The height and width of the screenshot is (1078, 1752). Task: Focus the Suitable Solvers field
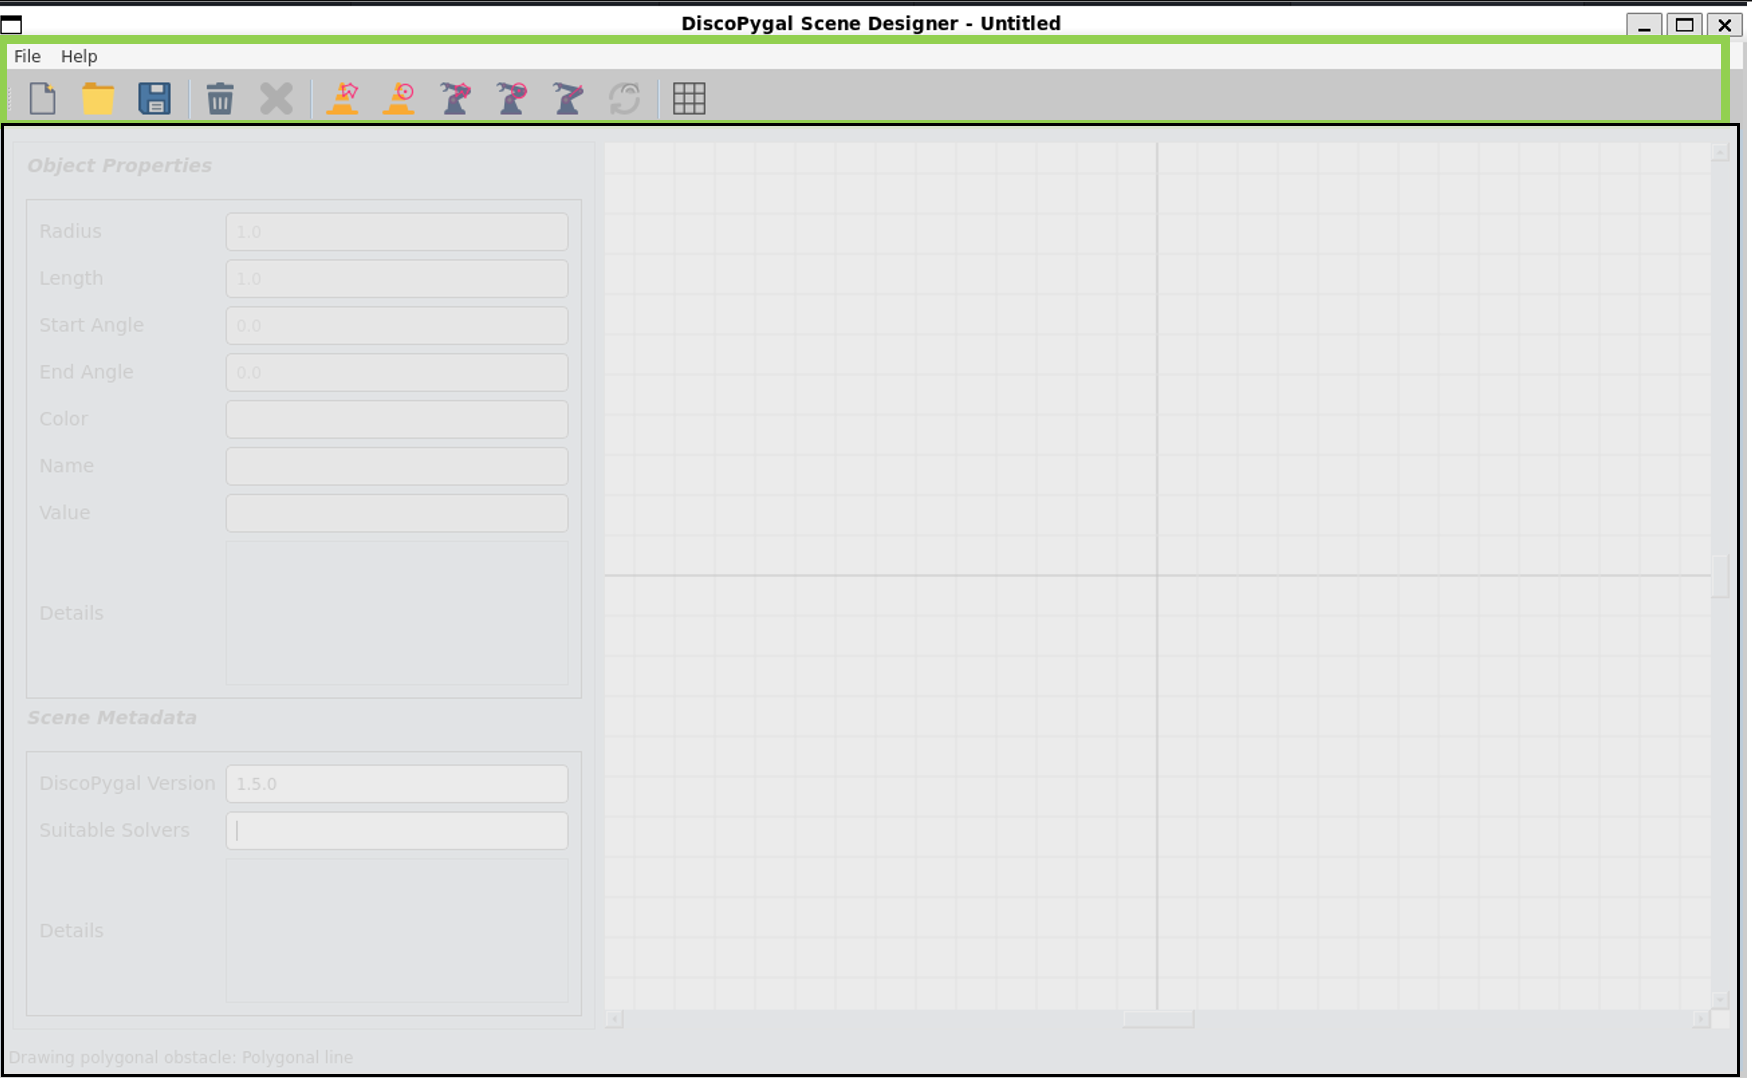click(x=397, y=831)
